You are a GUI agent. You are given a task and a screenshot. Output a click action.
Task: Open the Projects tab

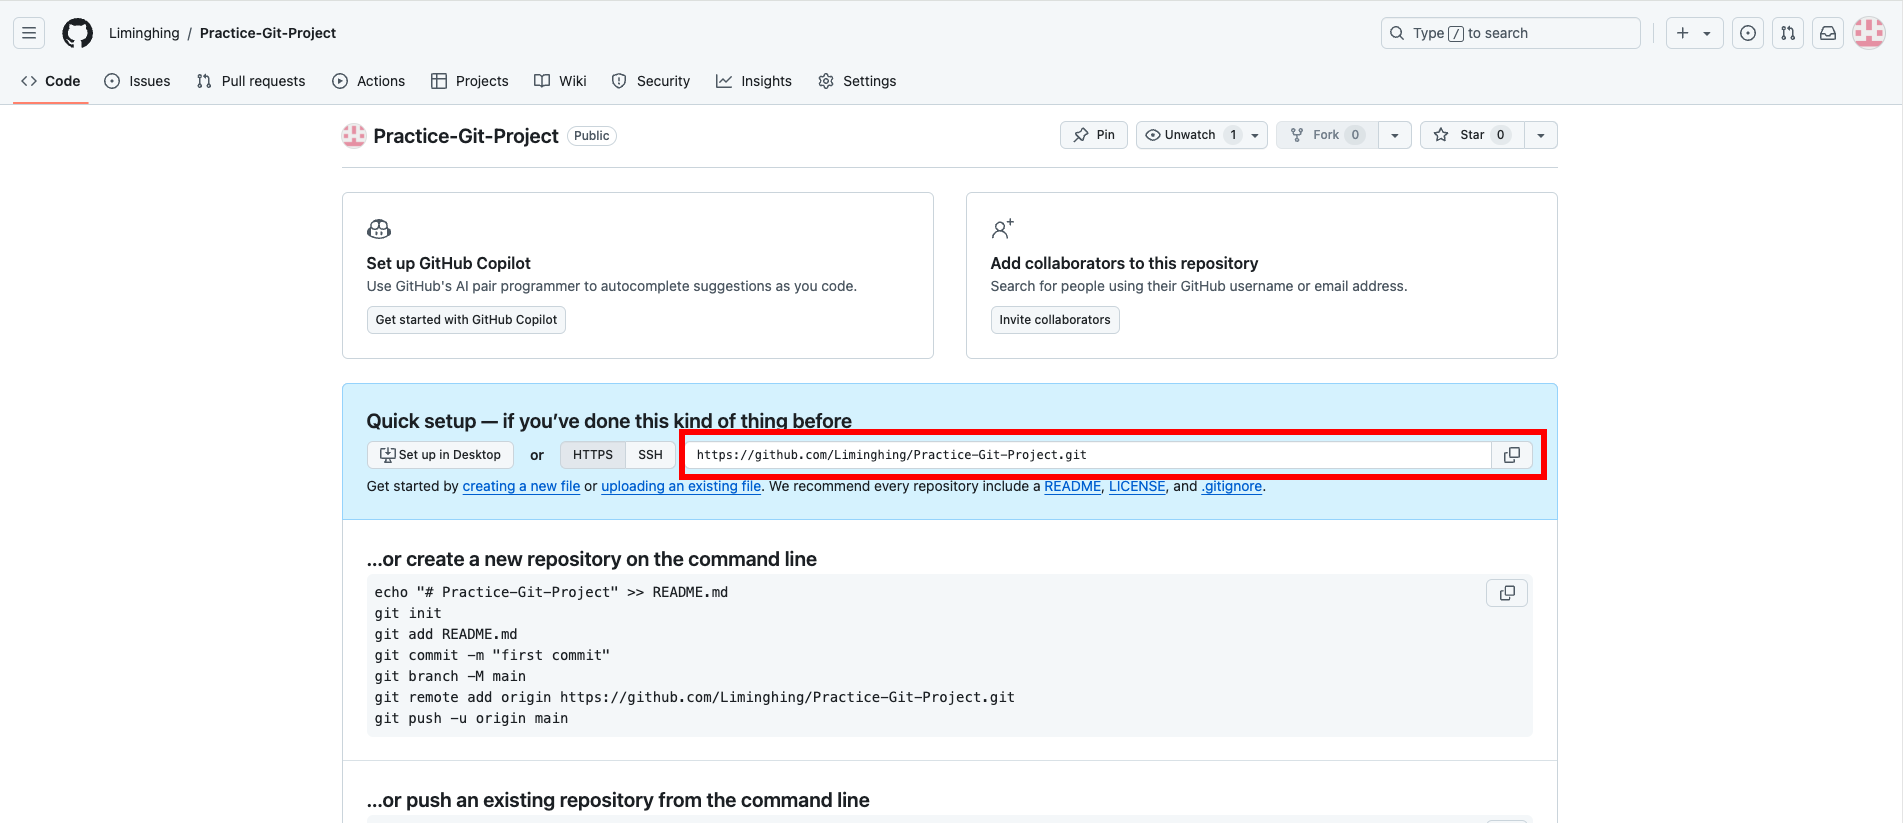[x=470, y=81]
